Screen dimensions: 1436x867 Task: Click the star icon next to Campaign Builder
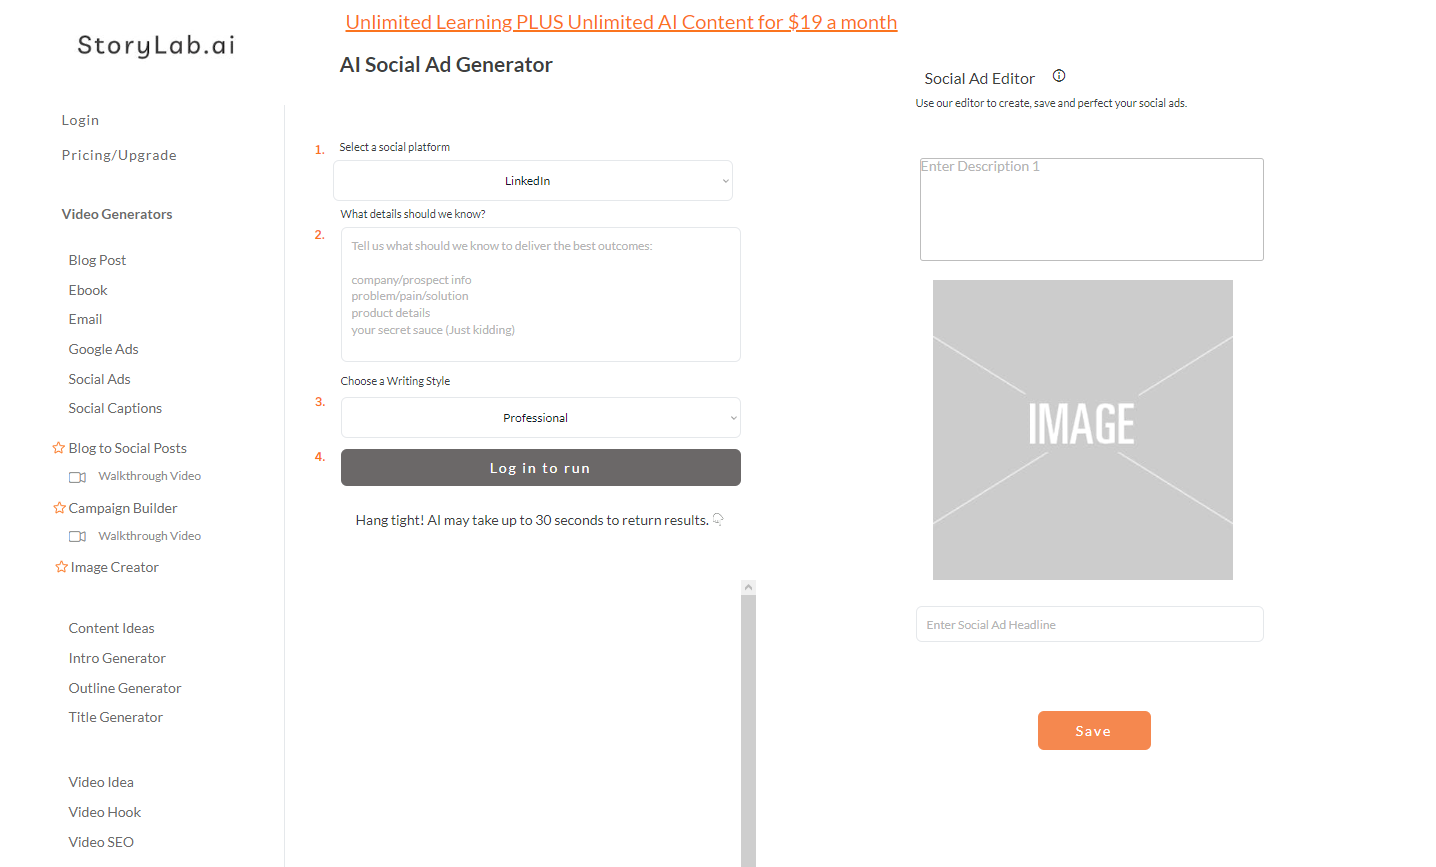pos(59,508)
